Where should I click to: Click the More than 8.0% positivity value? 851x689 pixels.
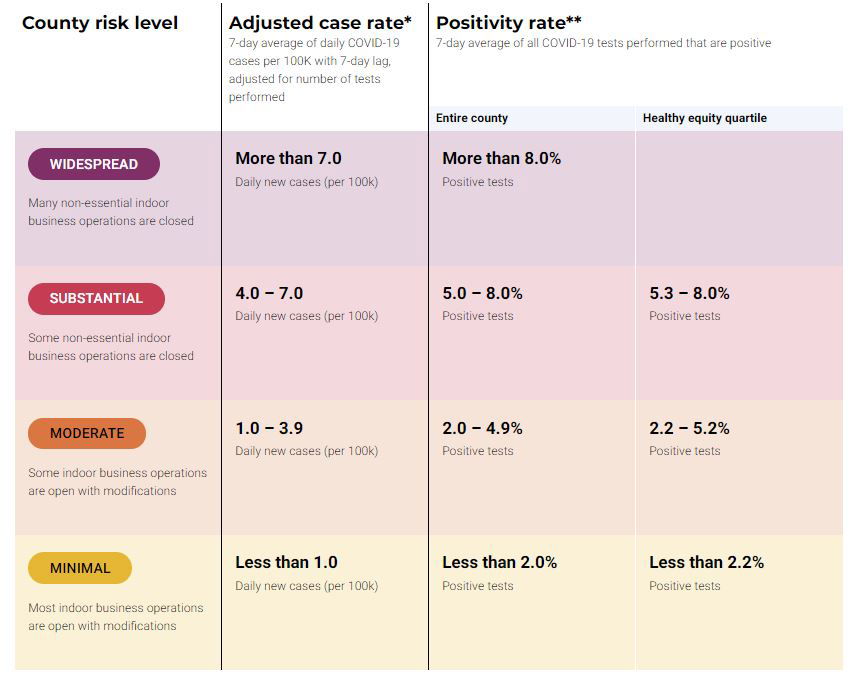tap(502, 158)
